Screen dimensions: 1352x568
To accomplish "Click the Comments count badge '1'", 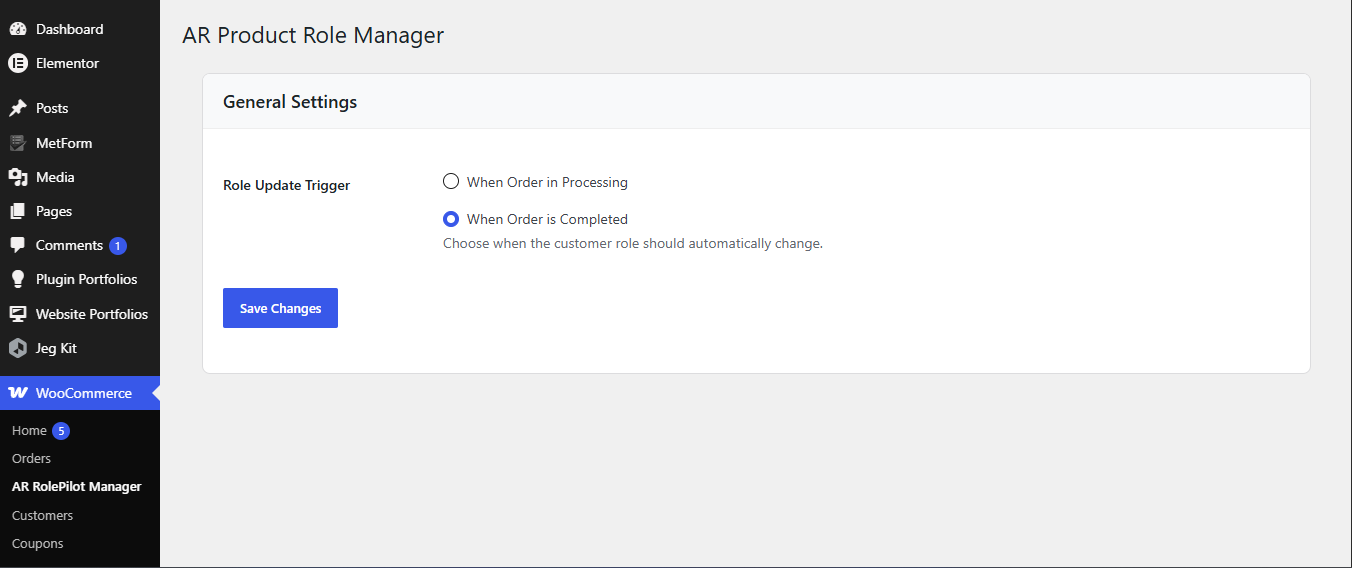I will 118,246.
